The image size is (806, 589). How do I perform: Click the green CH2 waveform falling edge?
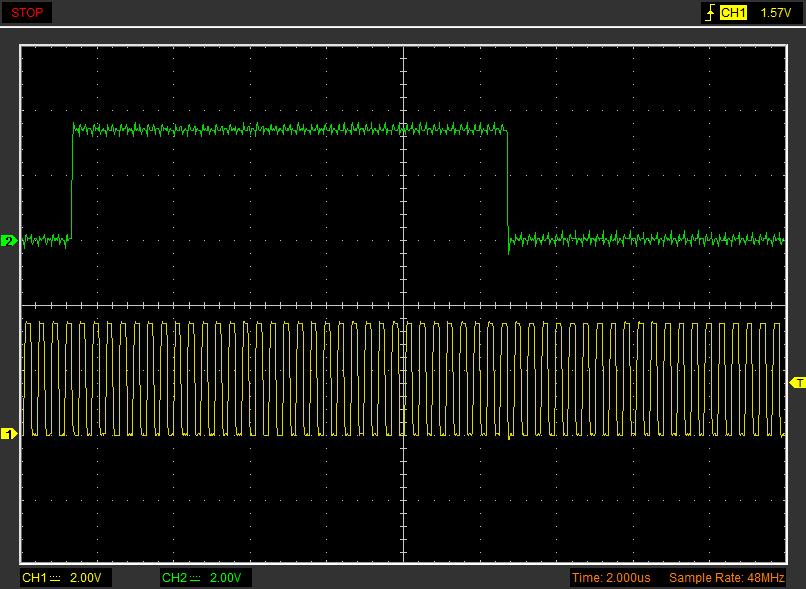point(508,185)
